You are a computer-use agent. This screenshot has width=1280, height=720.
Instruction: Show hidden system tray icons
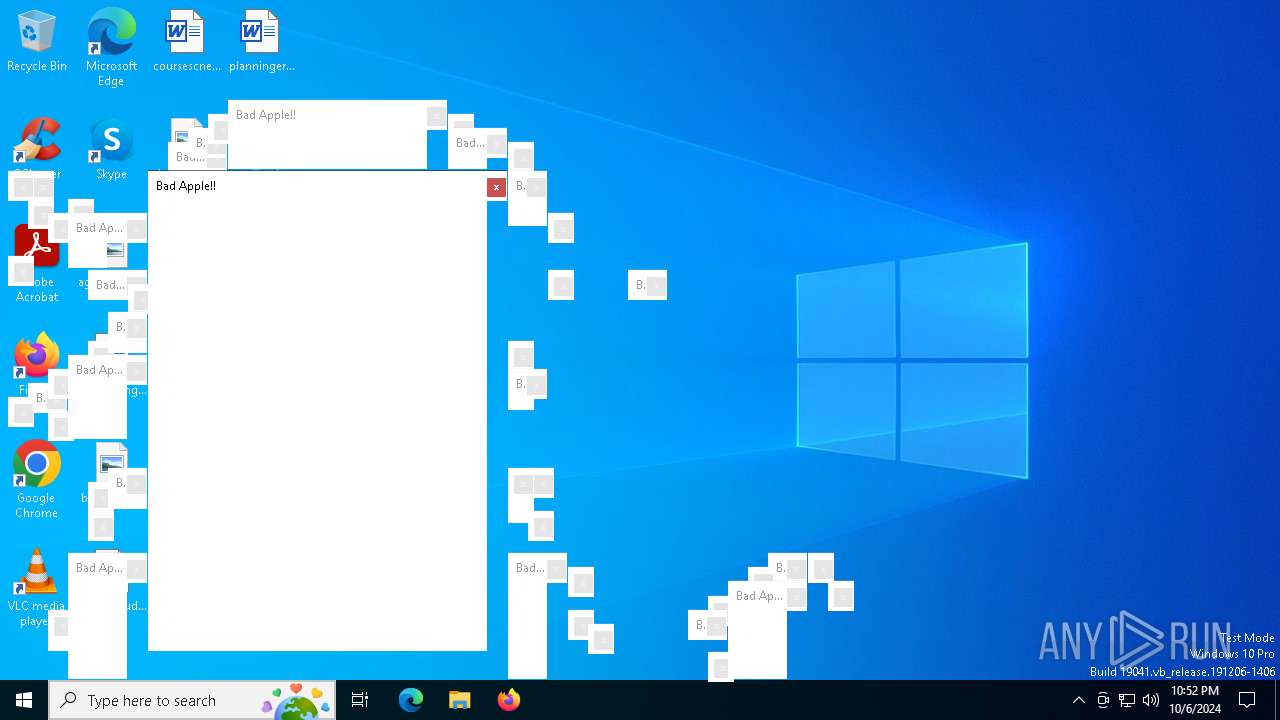coord(1078,700)
